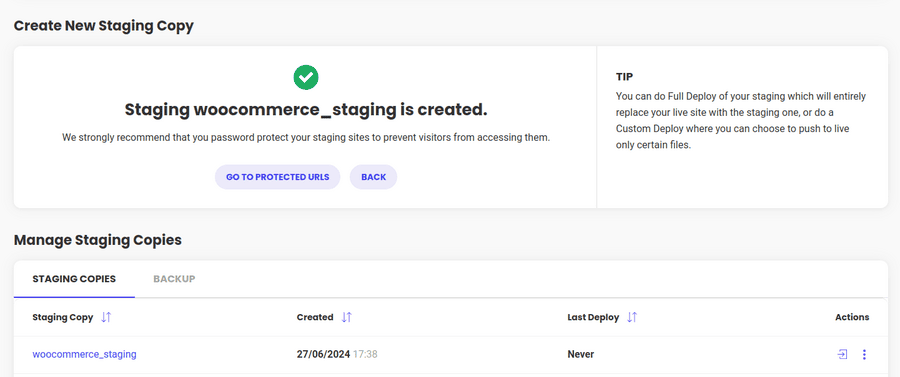Click the TIP heading in side panel
This screenshot has width=900, height=377.
click(624, 76)
